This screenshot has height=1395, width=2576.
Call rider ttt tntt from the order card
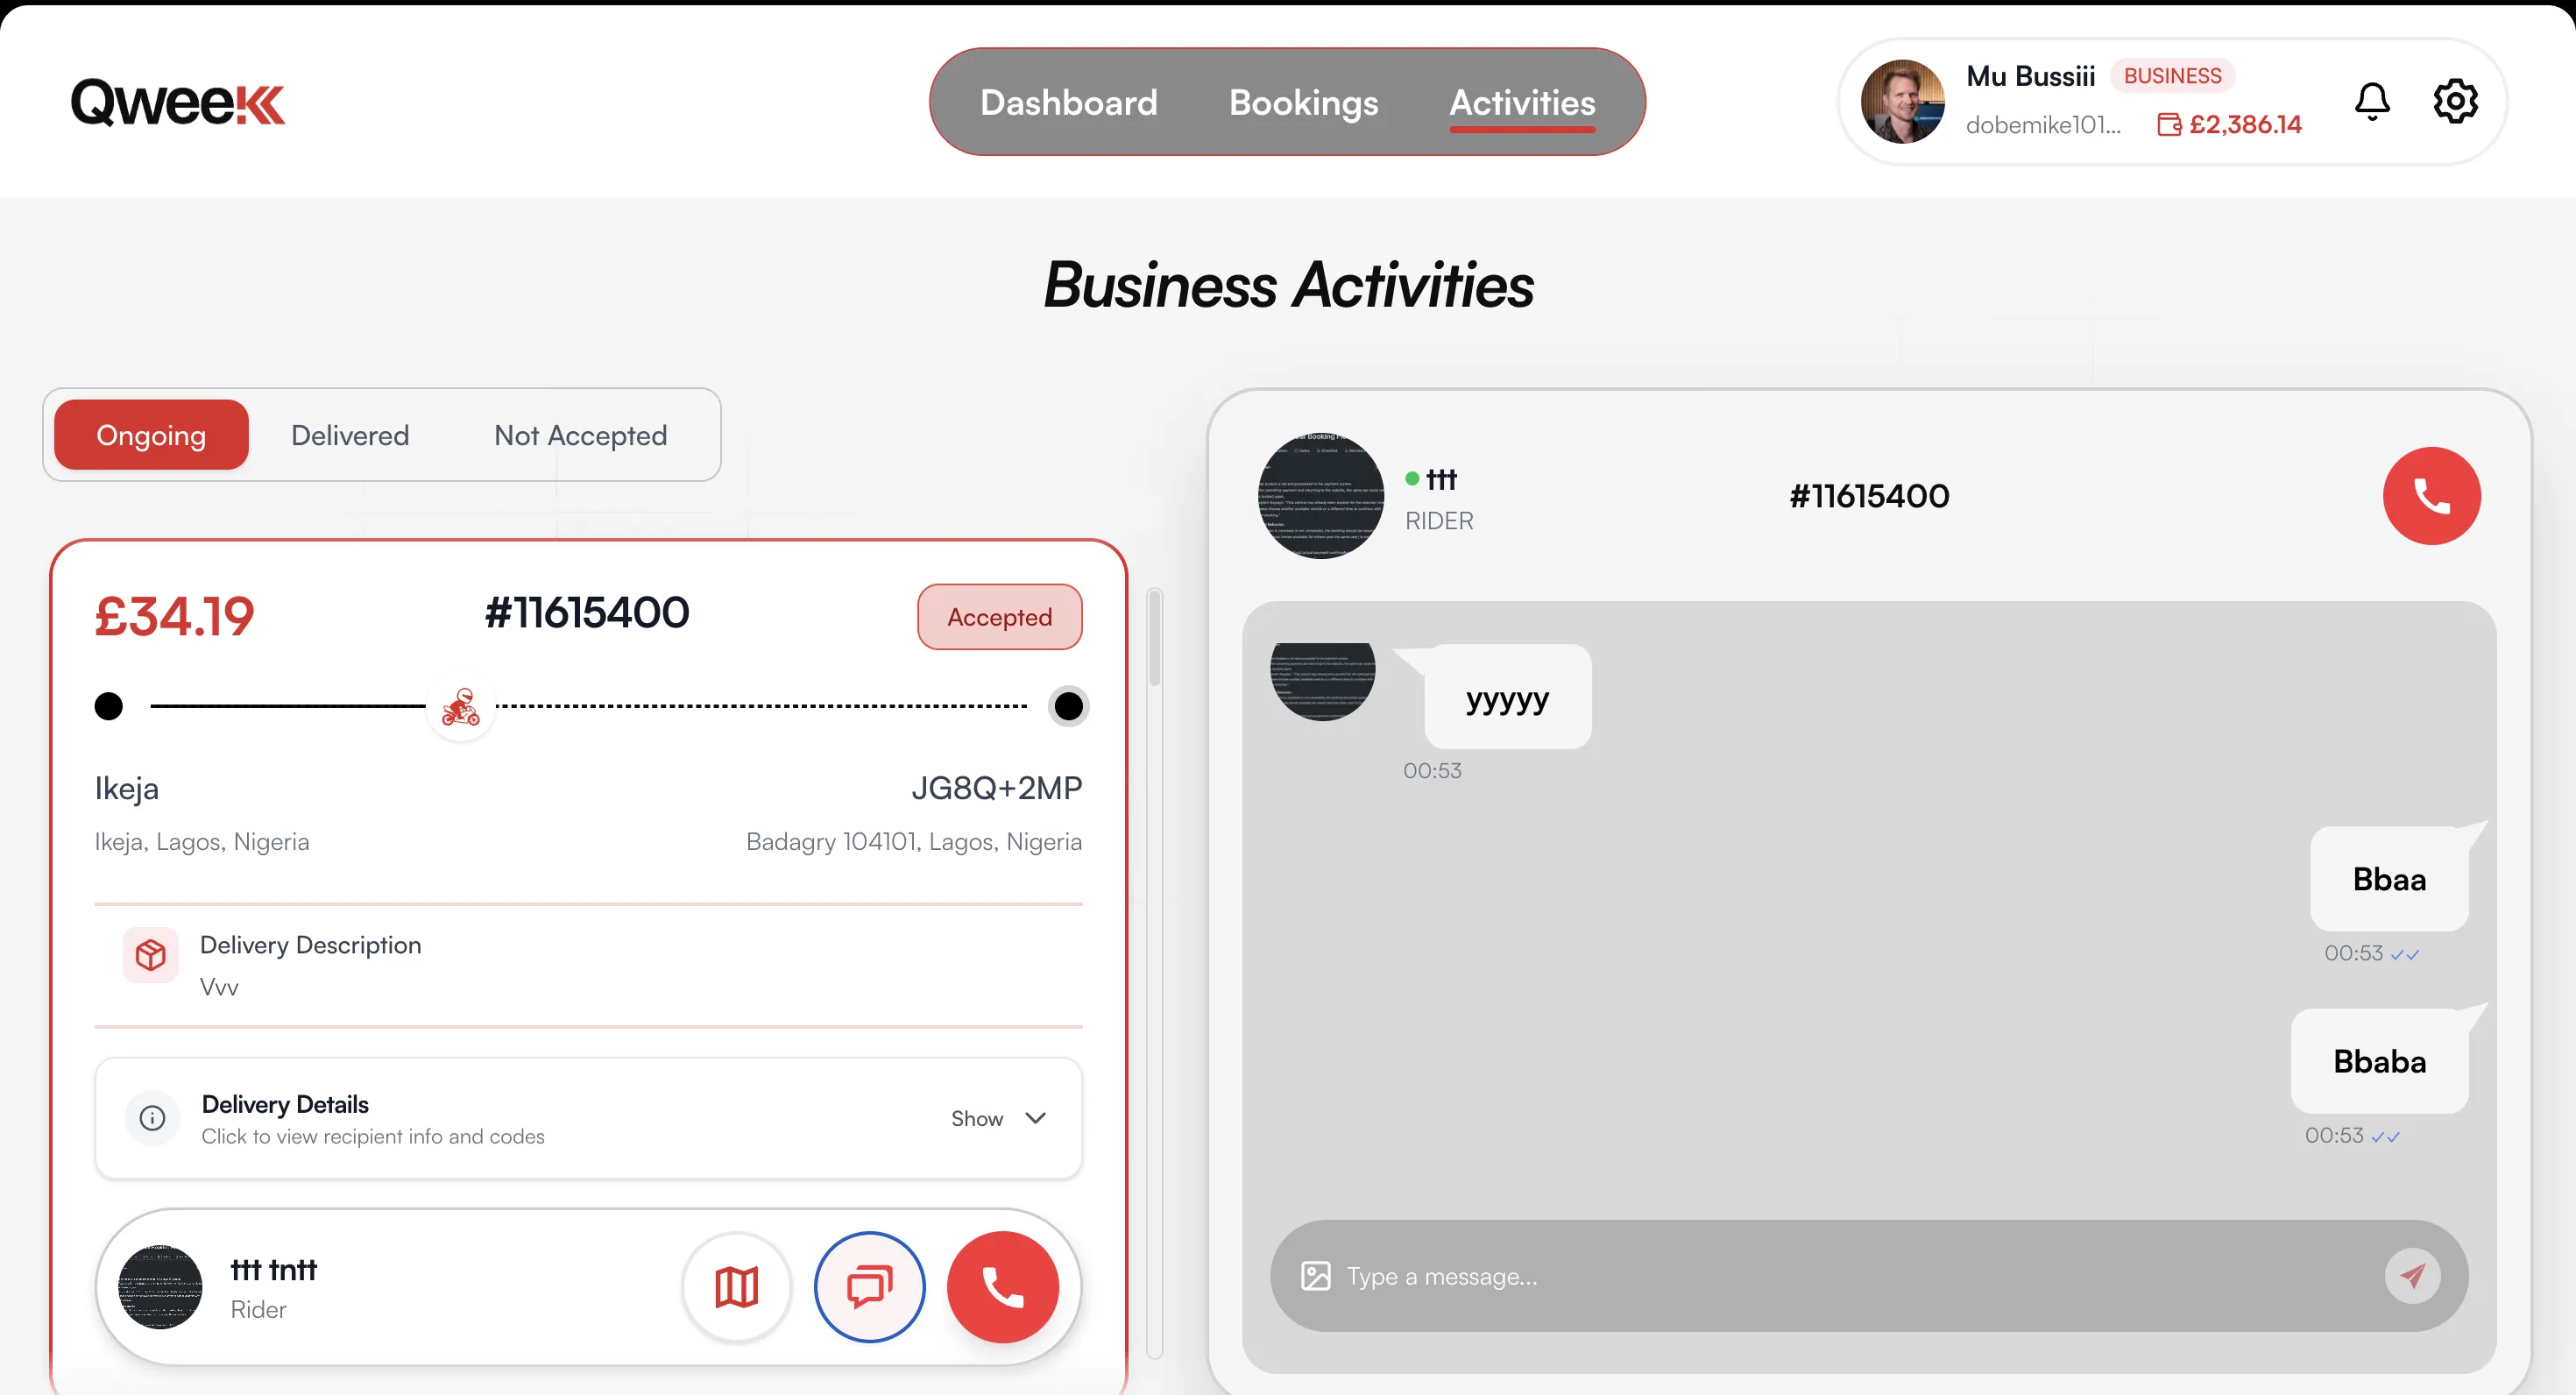(x=1003, y=1287)
